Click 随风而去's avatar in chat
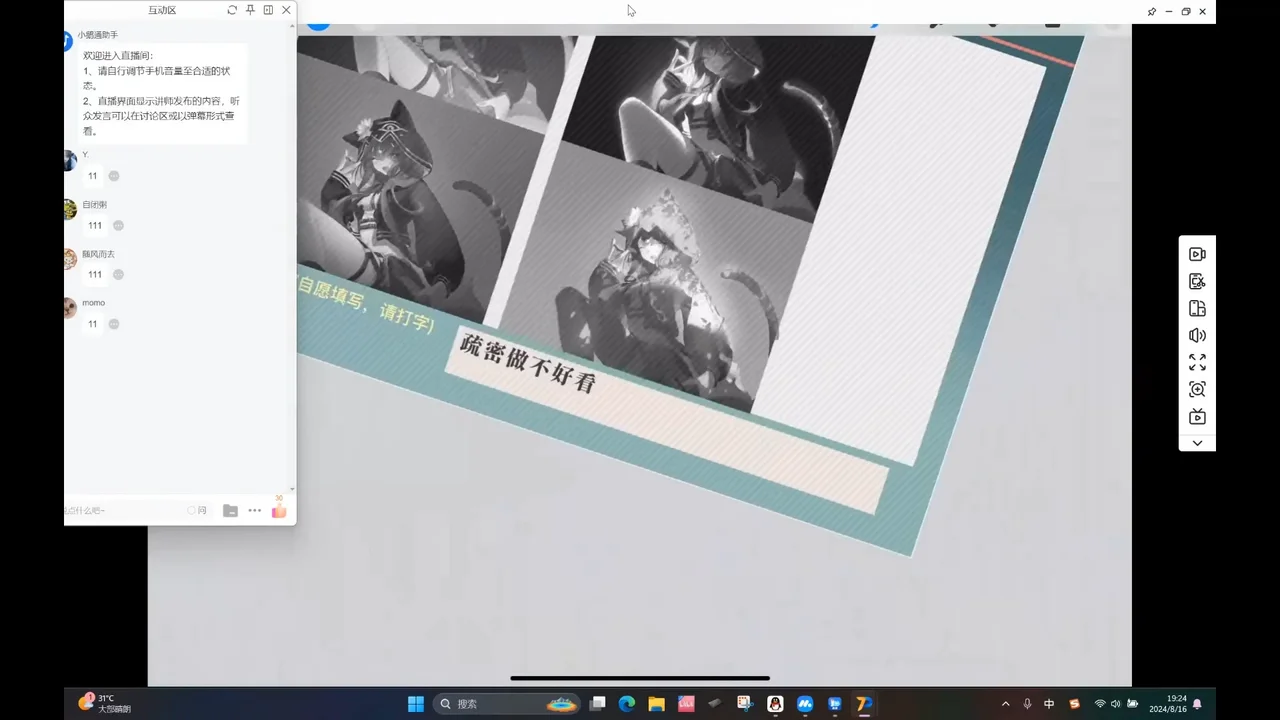The width and height of the screenshot is (1280, 720). pyautogui.click(x=69, y=259)
